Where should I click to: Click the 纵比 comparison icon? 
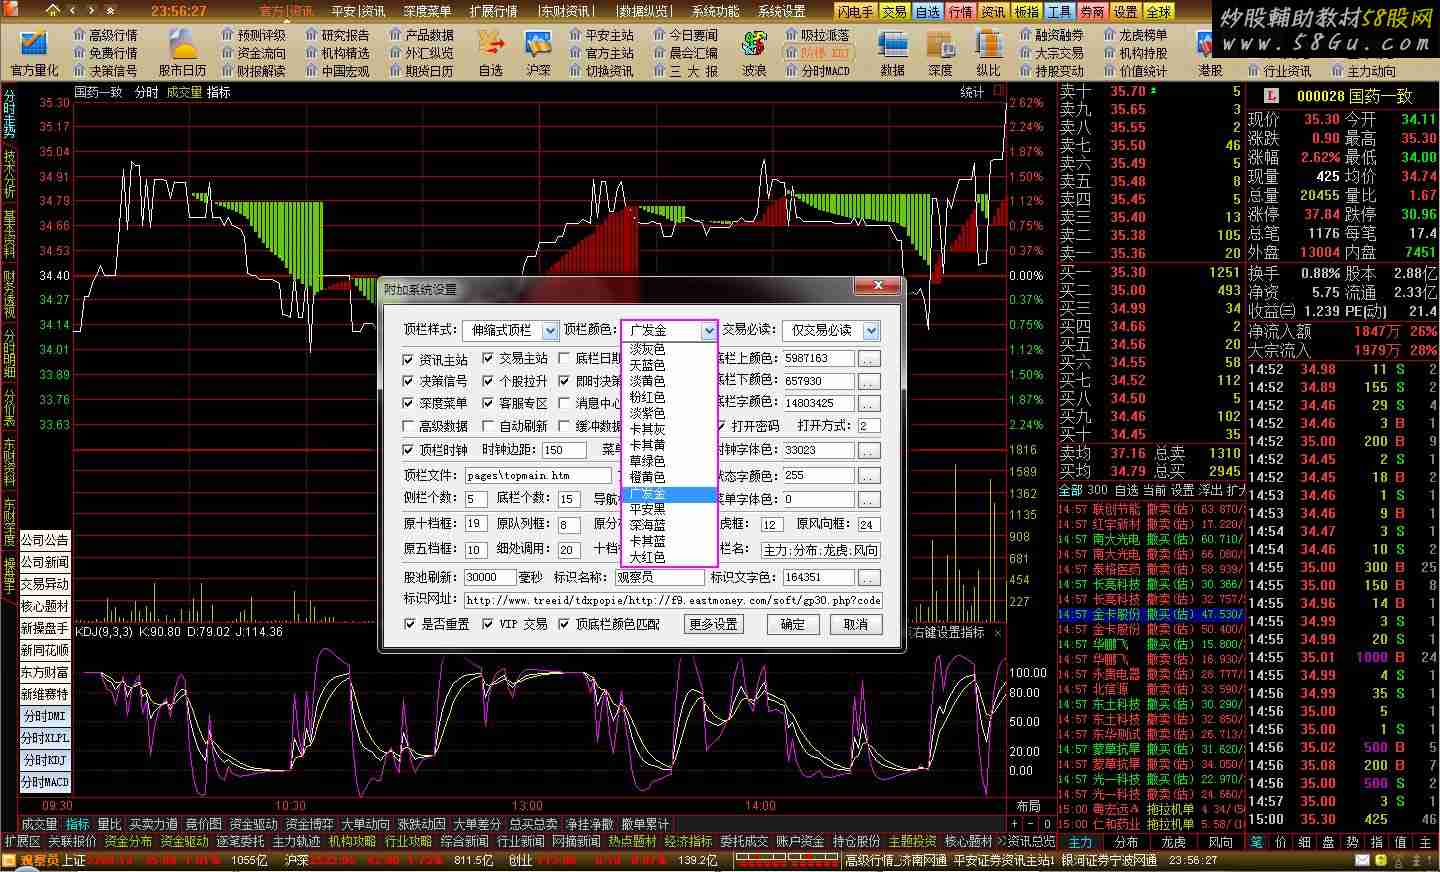(988, 52)
